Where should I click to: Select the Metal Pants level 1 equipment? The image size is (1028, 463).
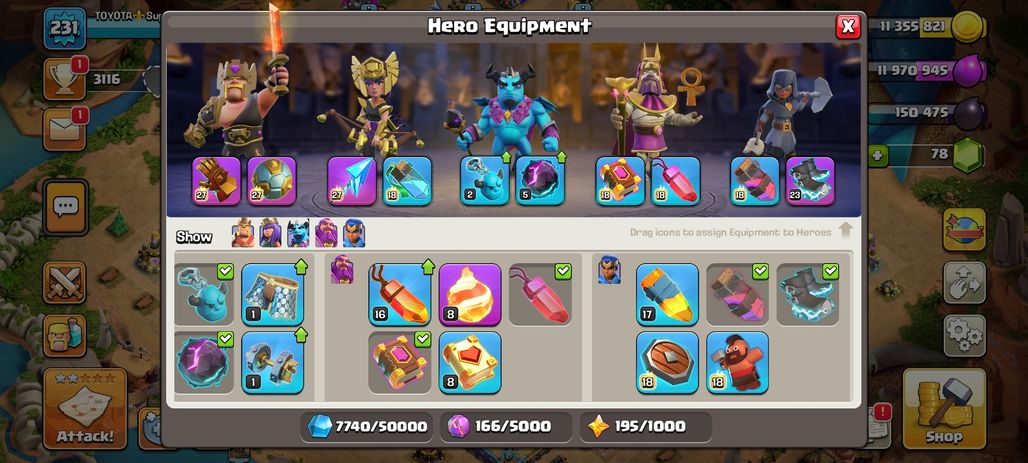coord(272,294)
